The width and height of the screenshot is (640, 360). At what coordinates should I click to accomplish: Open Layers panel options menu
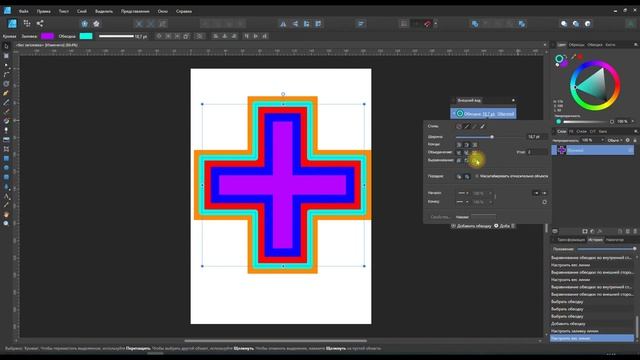point(636,131)
